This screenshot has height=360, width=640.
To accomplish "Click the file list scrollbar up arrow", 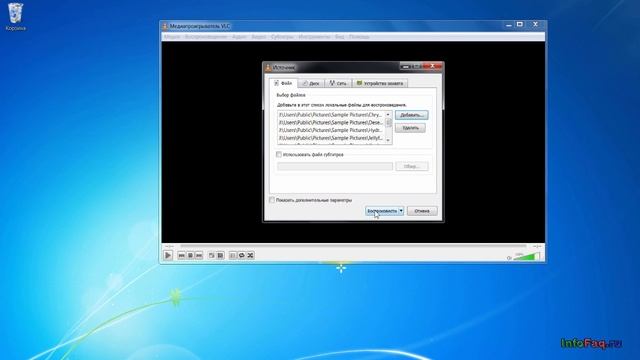I will [x=388, y=115].
